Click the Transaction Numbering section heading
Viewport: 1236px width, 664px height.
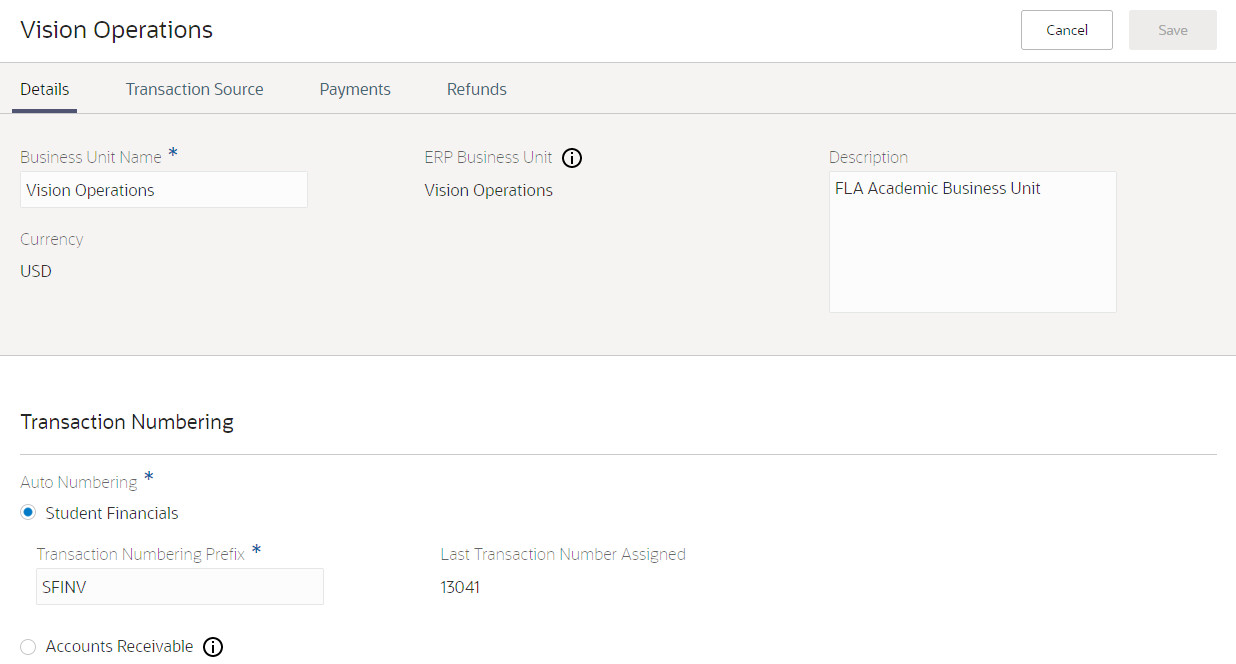pos(127,422)
